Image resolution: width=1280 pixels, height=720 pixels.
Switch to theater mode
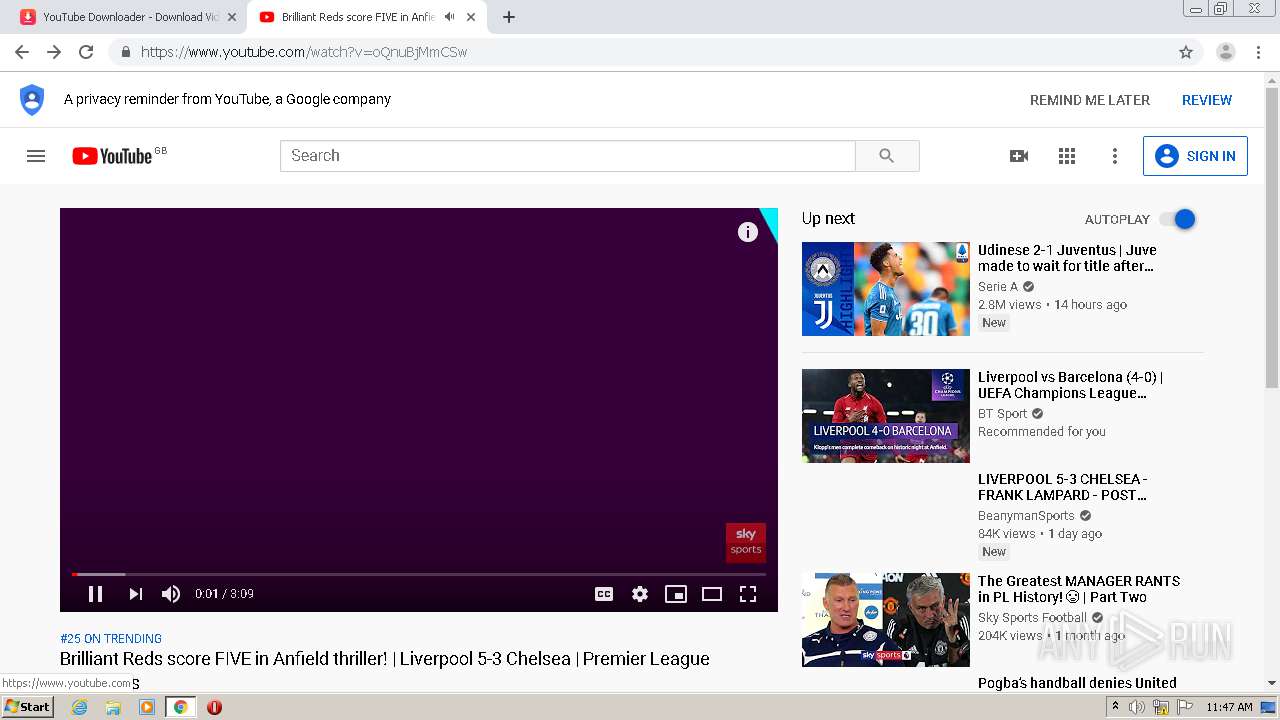[x=712, y=594]
